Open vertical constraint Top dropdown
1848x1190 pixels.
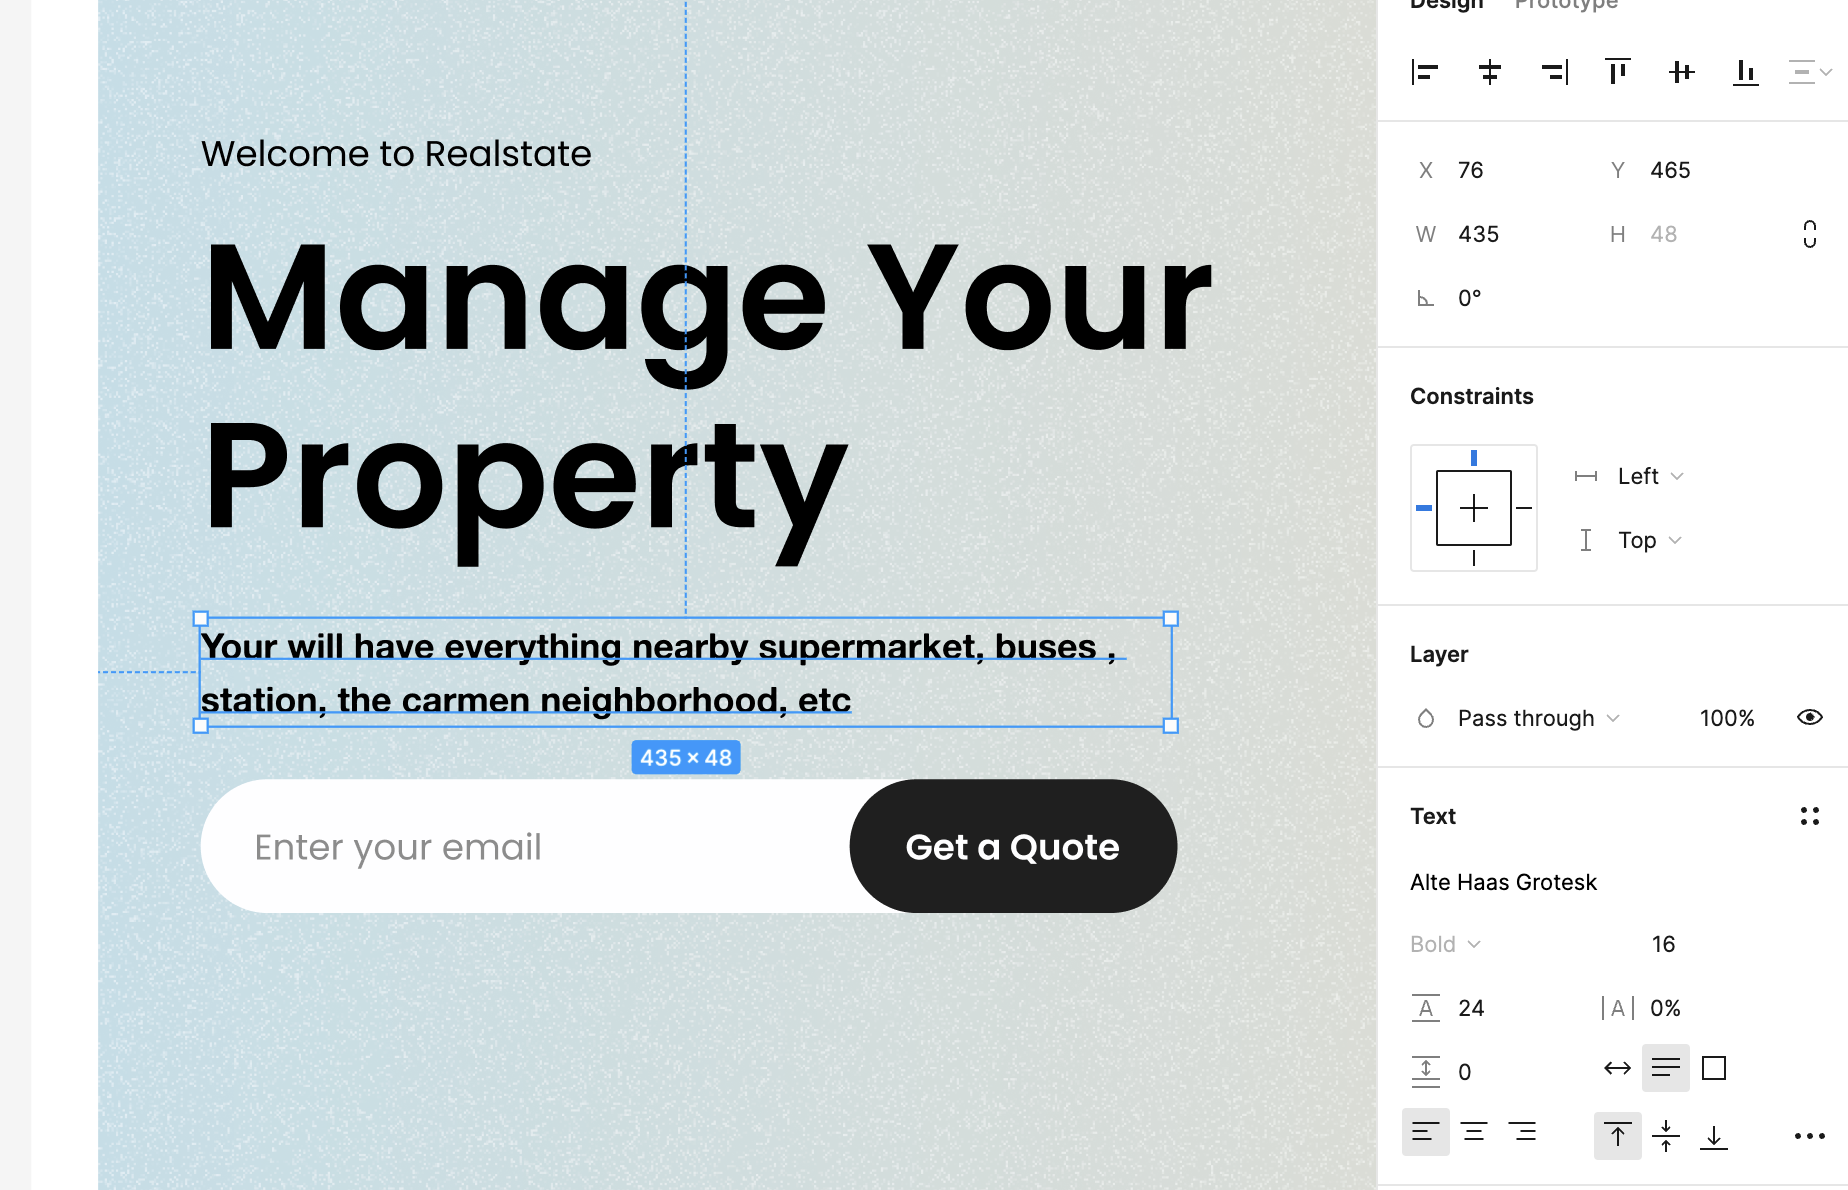tap(1649, 540)
